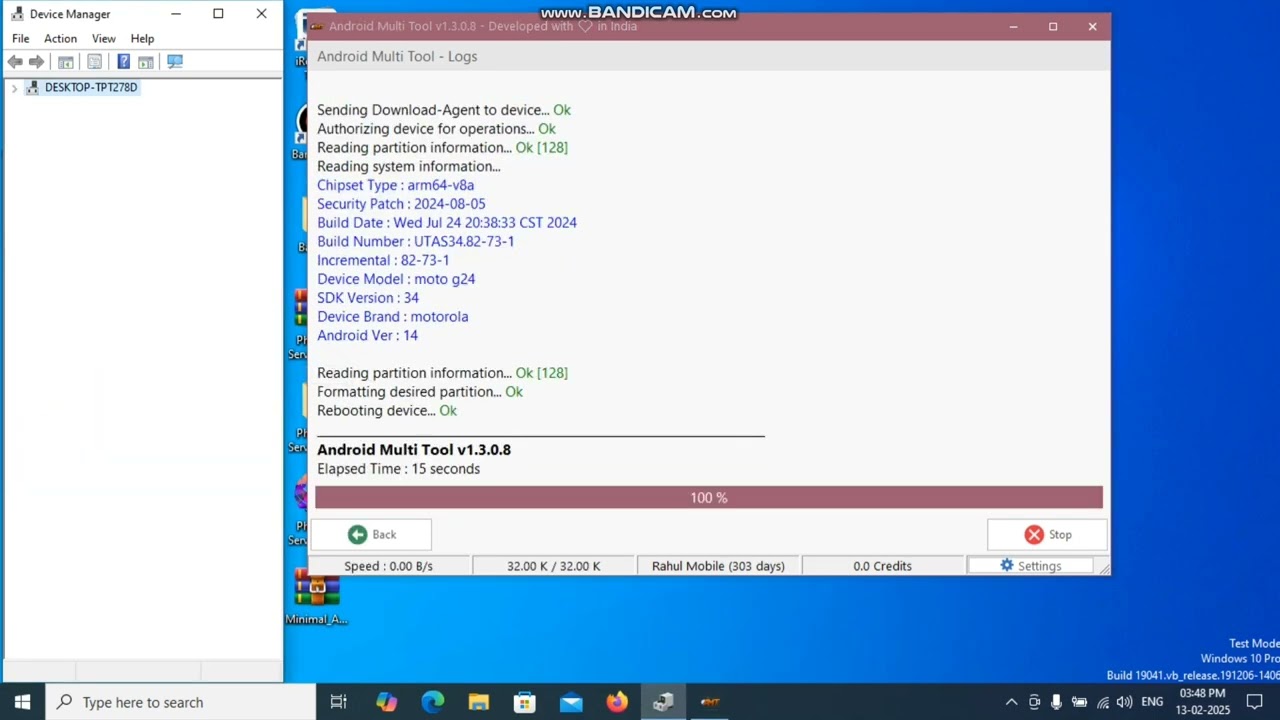Click the green arrow icon on Back button
The height and width of the screenshot is (720, 1280).
click(x=357, y=535)
